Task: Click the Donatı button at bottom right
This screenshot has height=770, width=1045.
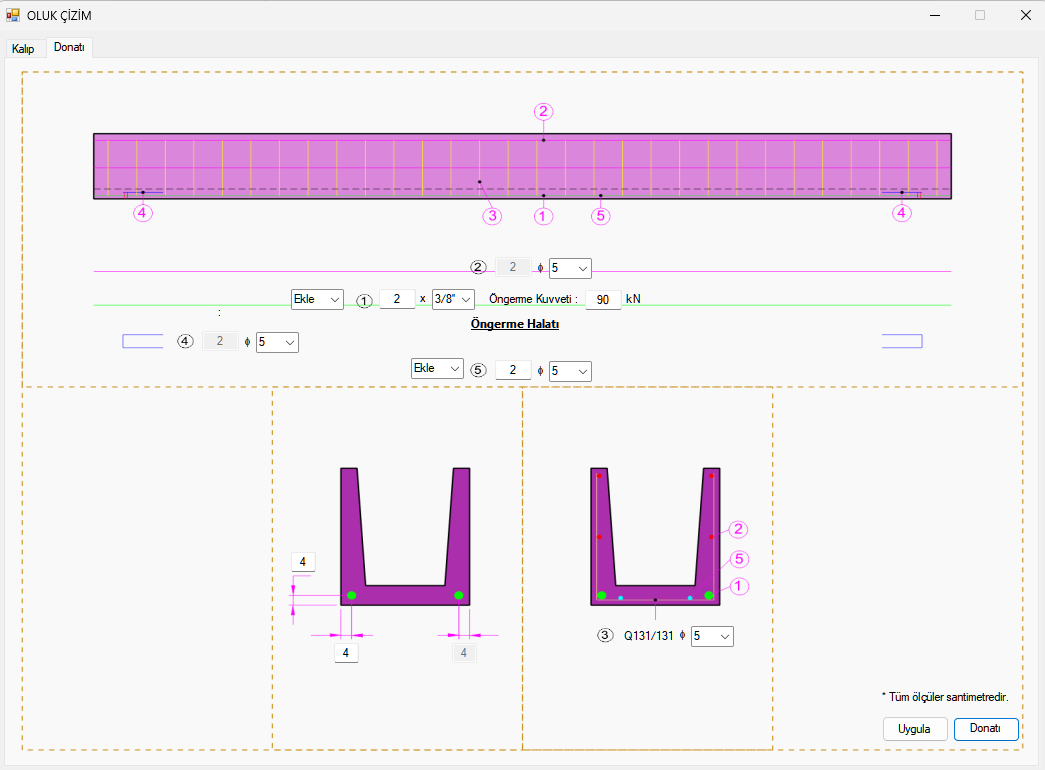Action: tap(985, 729)
